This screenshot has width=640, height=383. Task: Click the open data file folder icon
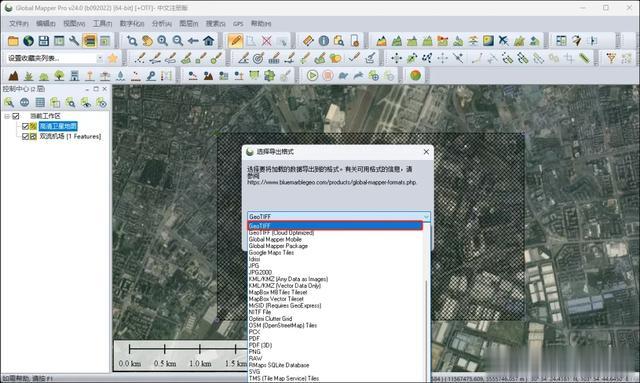pyautogui.click(x=13, y=41)
